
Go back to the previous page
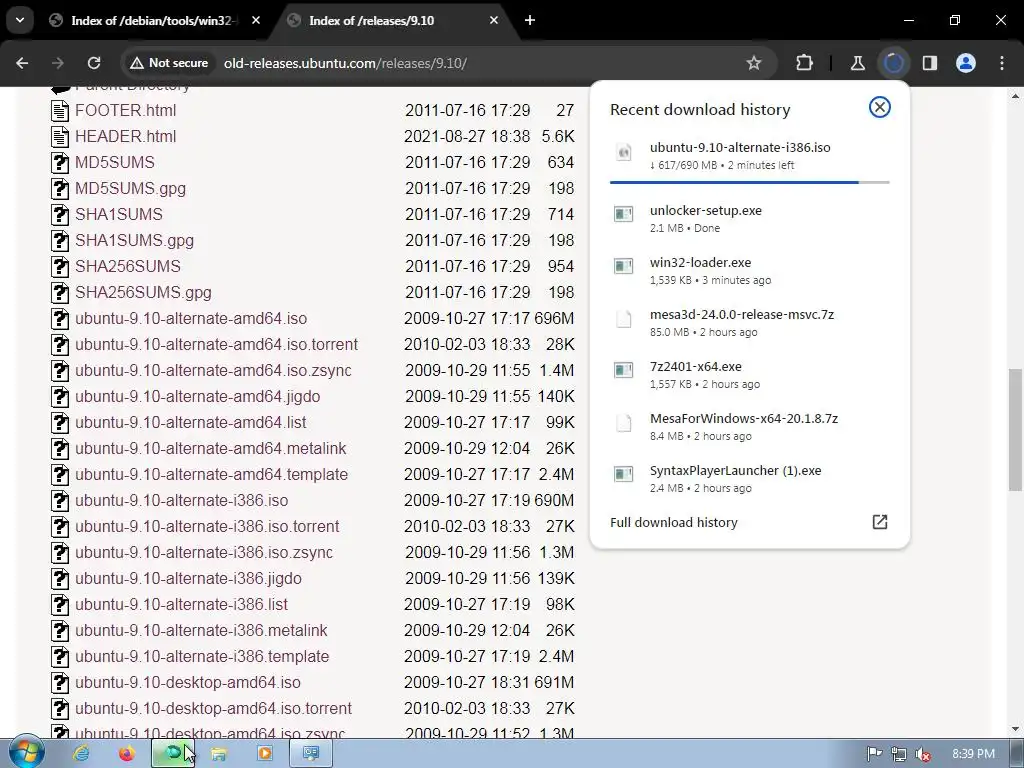[x=22, y=63]
